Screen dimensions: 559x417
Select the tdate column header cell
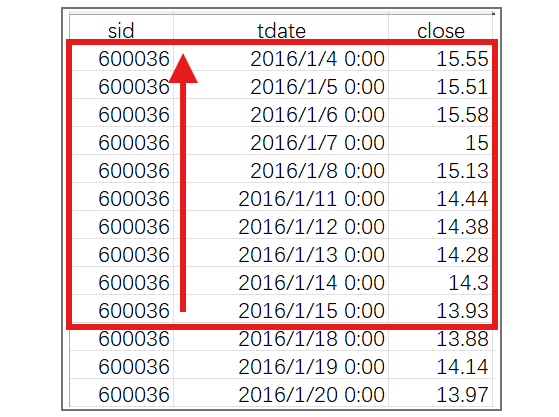(281, 29)
